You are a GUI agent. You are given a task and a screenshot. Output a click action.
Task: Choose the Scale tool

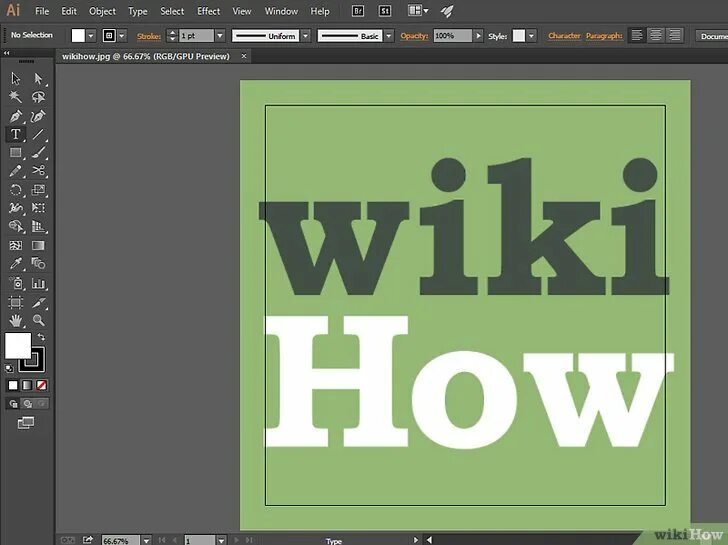[38, 189]
